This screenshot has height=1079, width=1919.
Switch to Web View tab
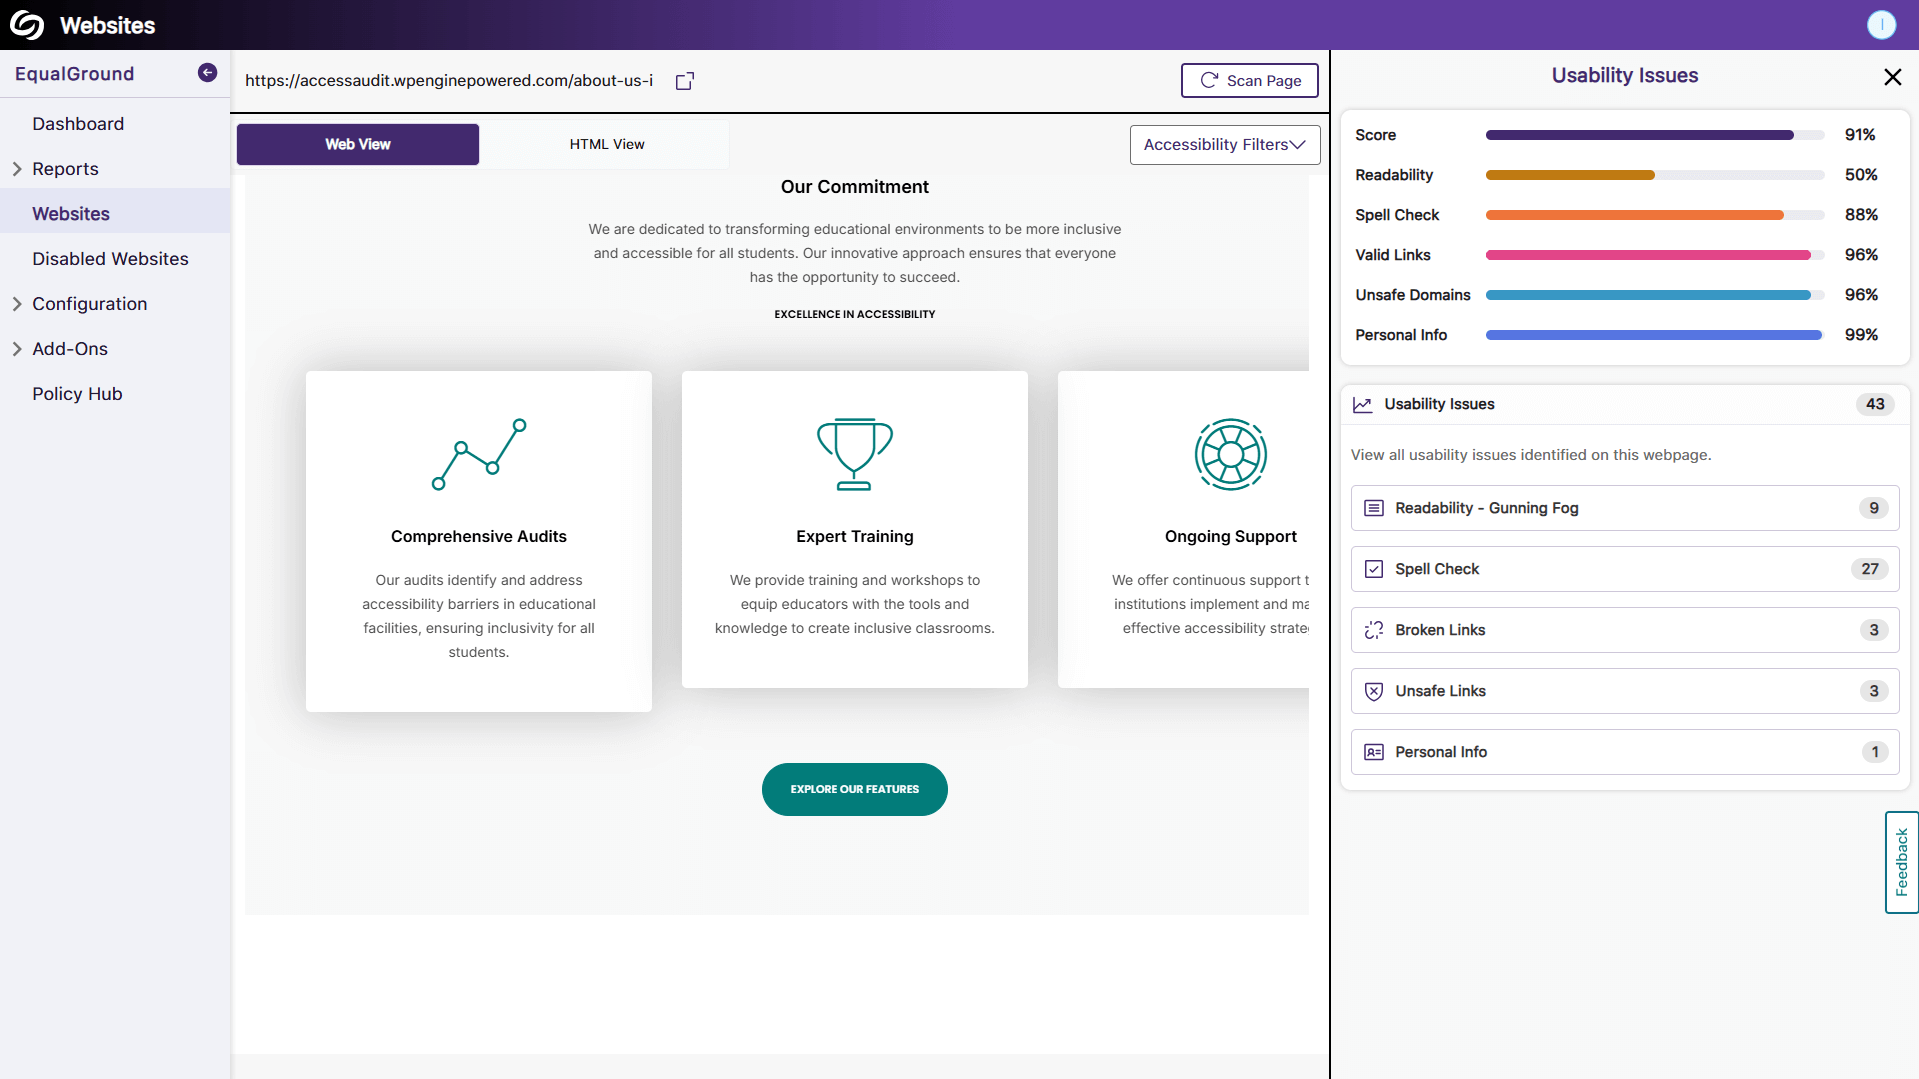click(x=358, y=145)
